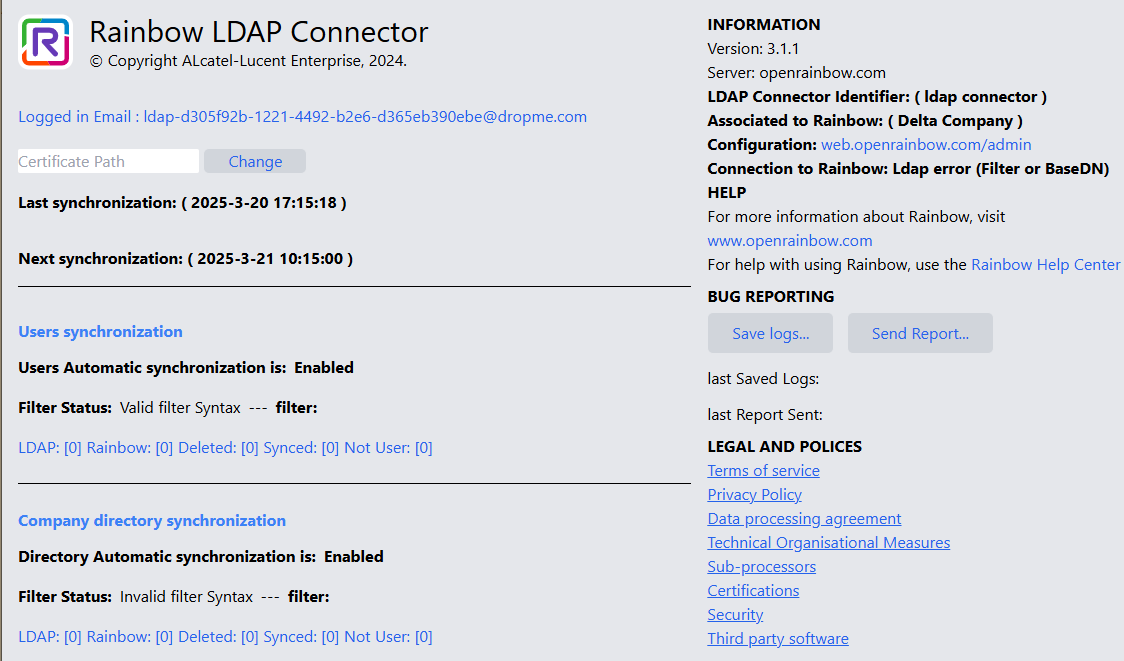Click the Alcatel-Lucent Enterprise copyright text

pos(248,61)
